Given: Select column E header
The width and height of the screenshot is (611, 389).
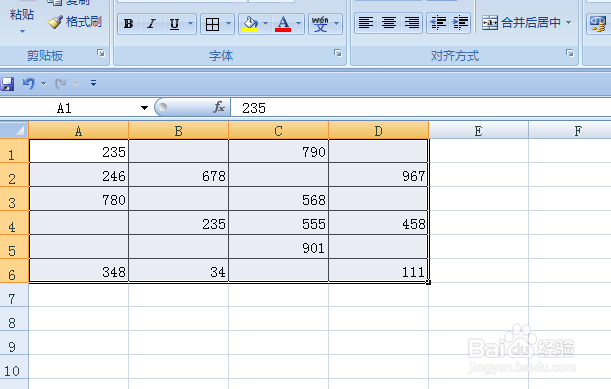Looking at the screenshot, I should coord(479,131).
